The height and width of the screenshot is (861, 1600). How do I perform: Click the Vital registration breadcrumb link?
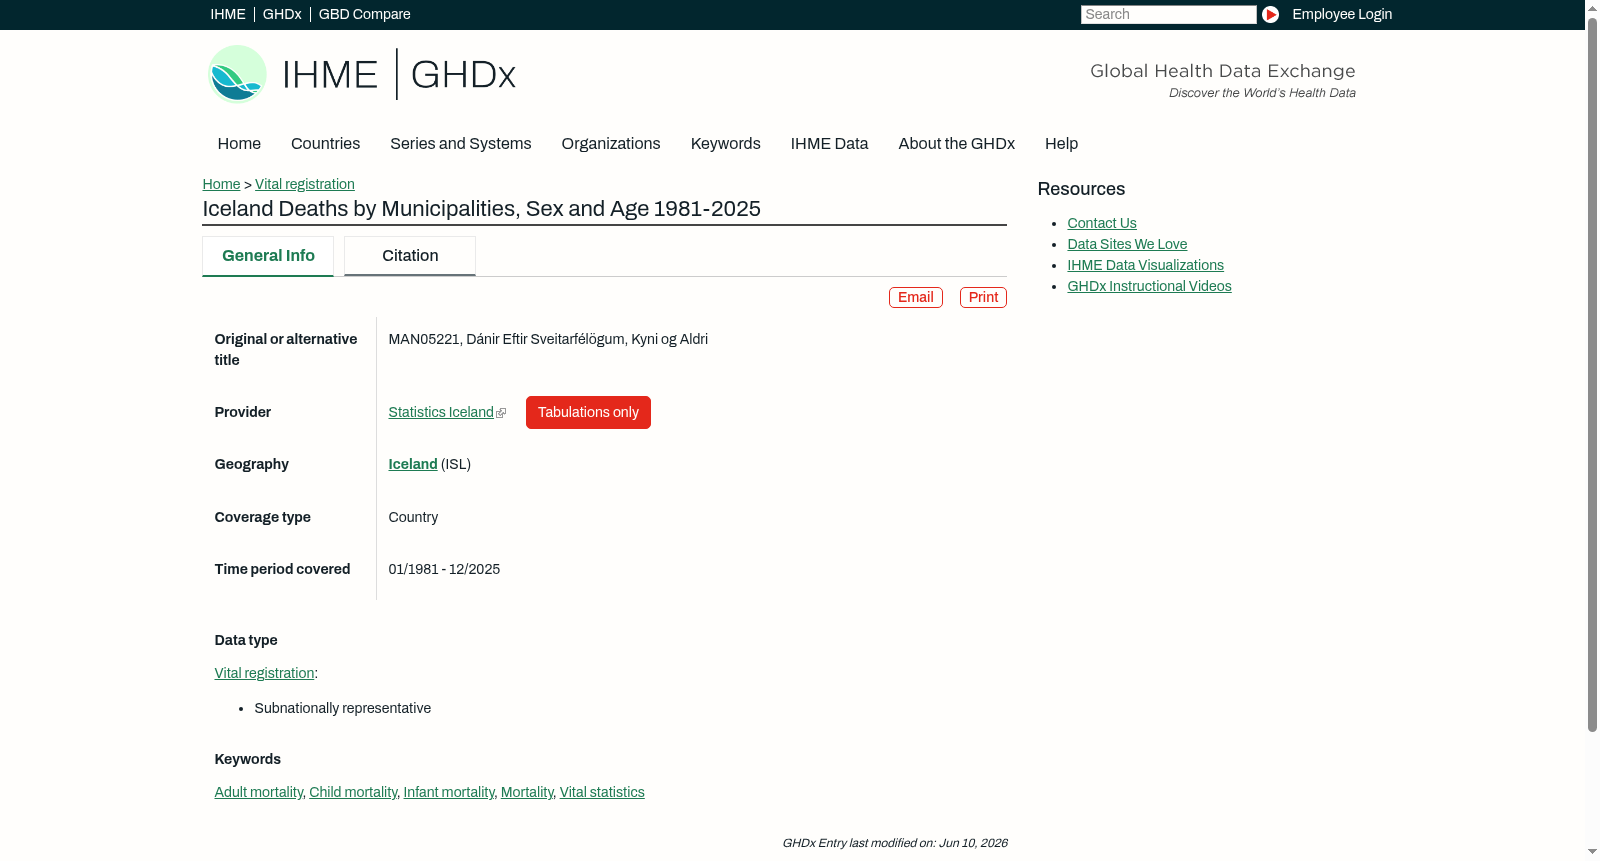305,184
